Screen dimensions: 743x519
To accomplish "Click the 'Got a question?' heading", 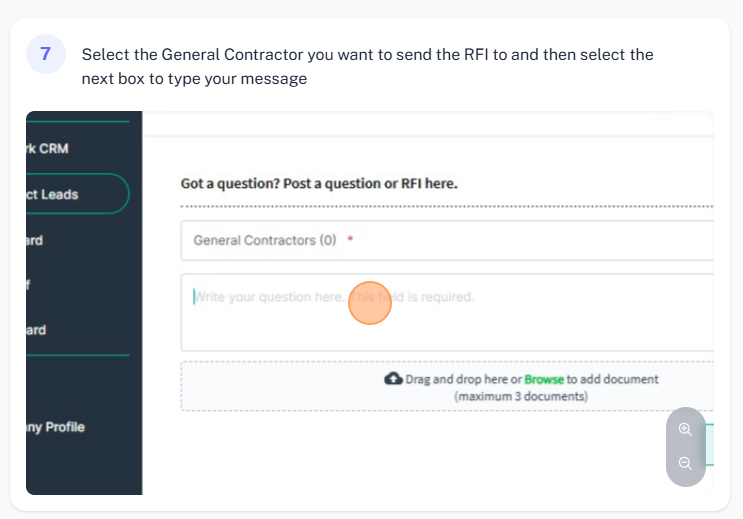I will click(x=319, y=183).
